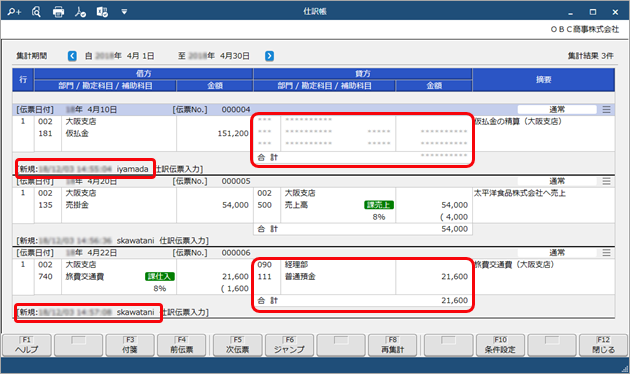Click user name iyamada in the log line

pos(132,169)
